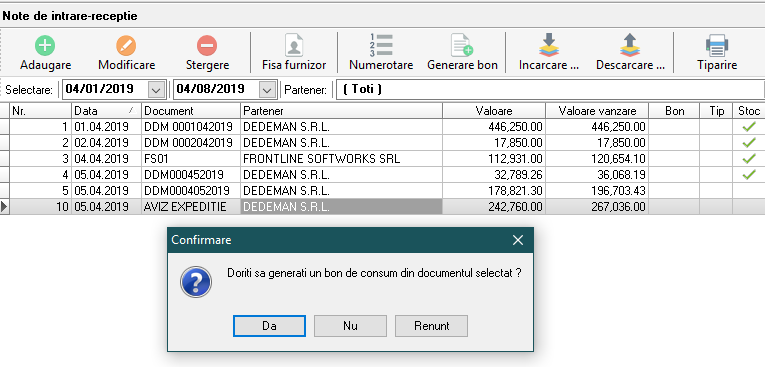Click value 242,760.00
Image resolution: width=765 pixels, height=367 pixels.
pyautogui.click(x=494, y=207)
